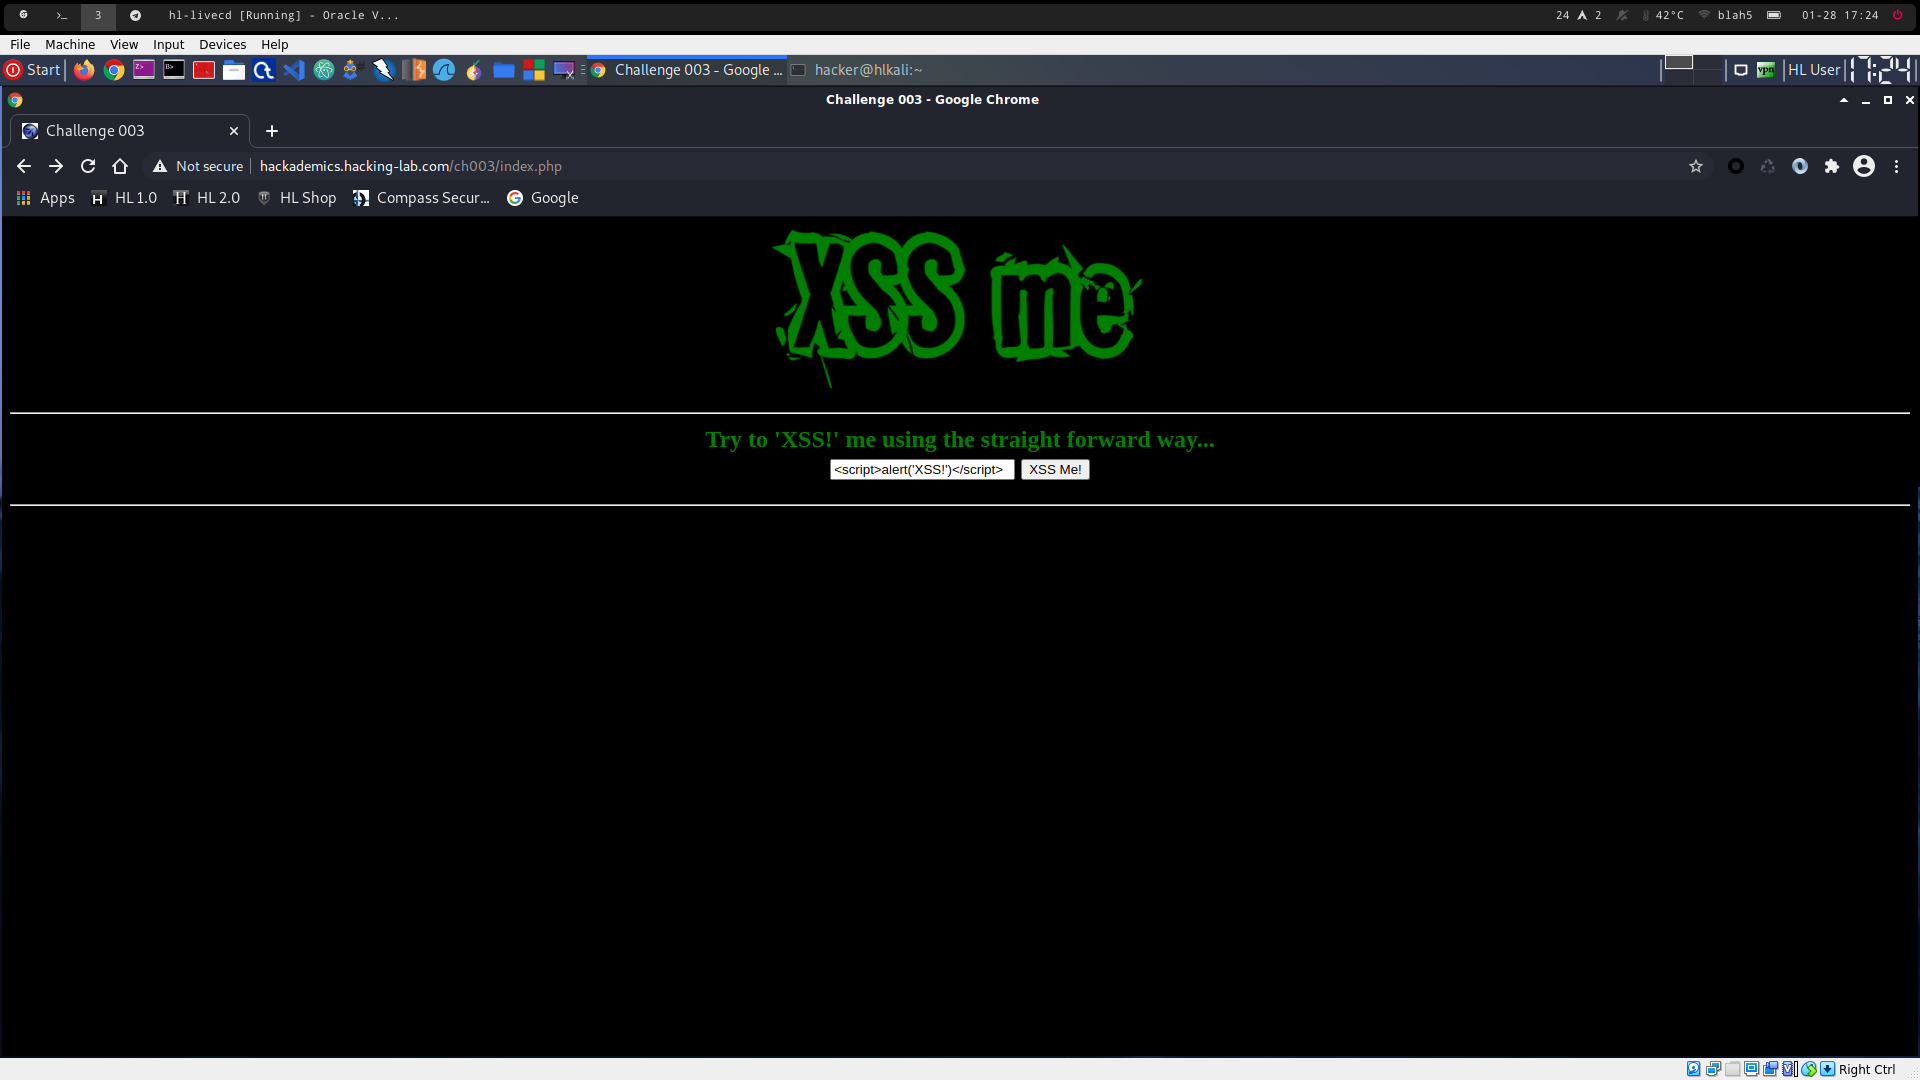This screenshot has height=1080, width=1920.
Task: Open the Chrome profile avatar
Action: coord(1864,166)
